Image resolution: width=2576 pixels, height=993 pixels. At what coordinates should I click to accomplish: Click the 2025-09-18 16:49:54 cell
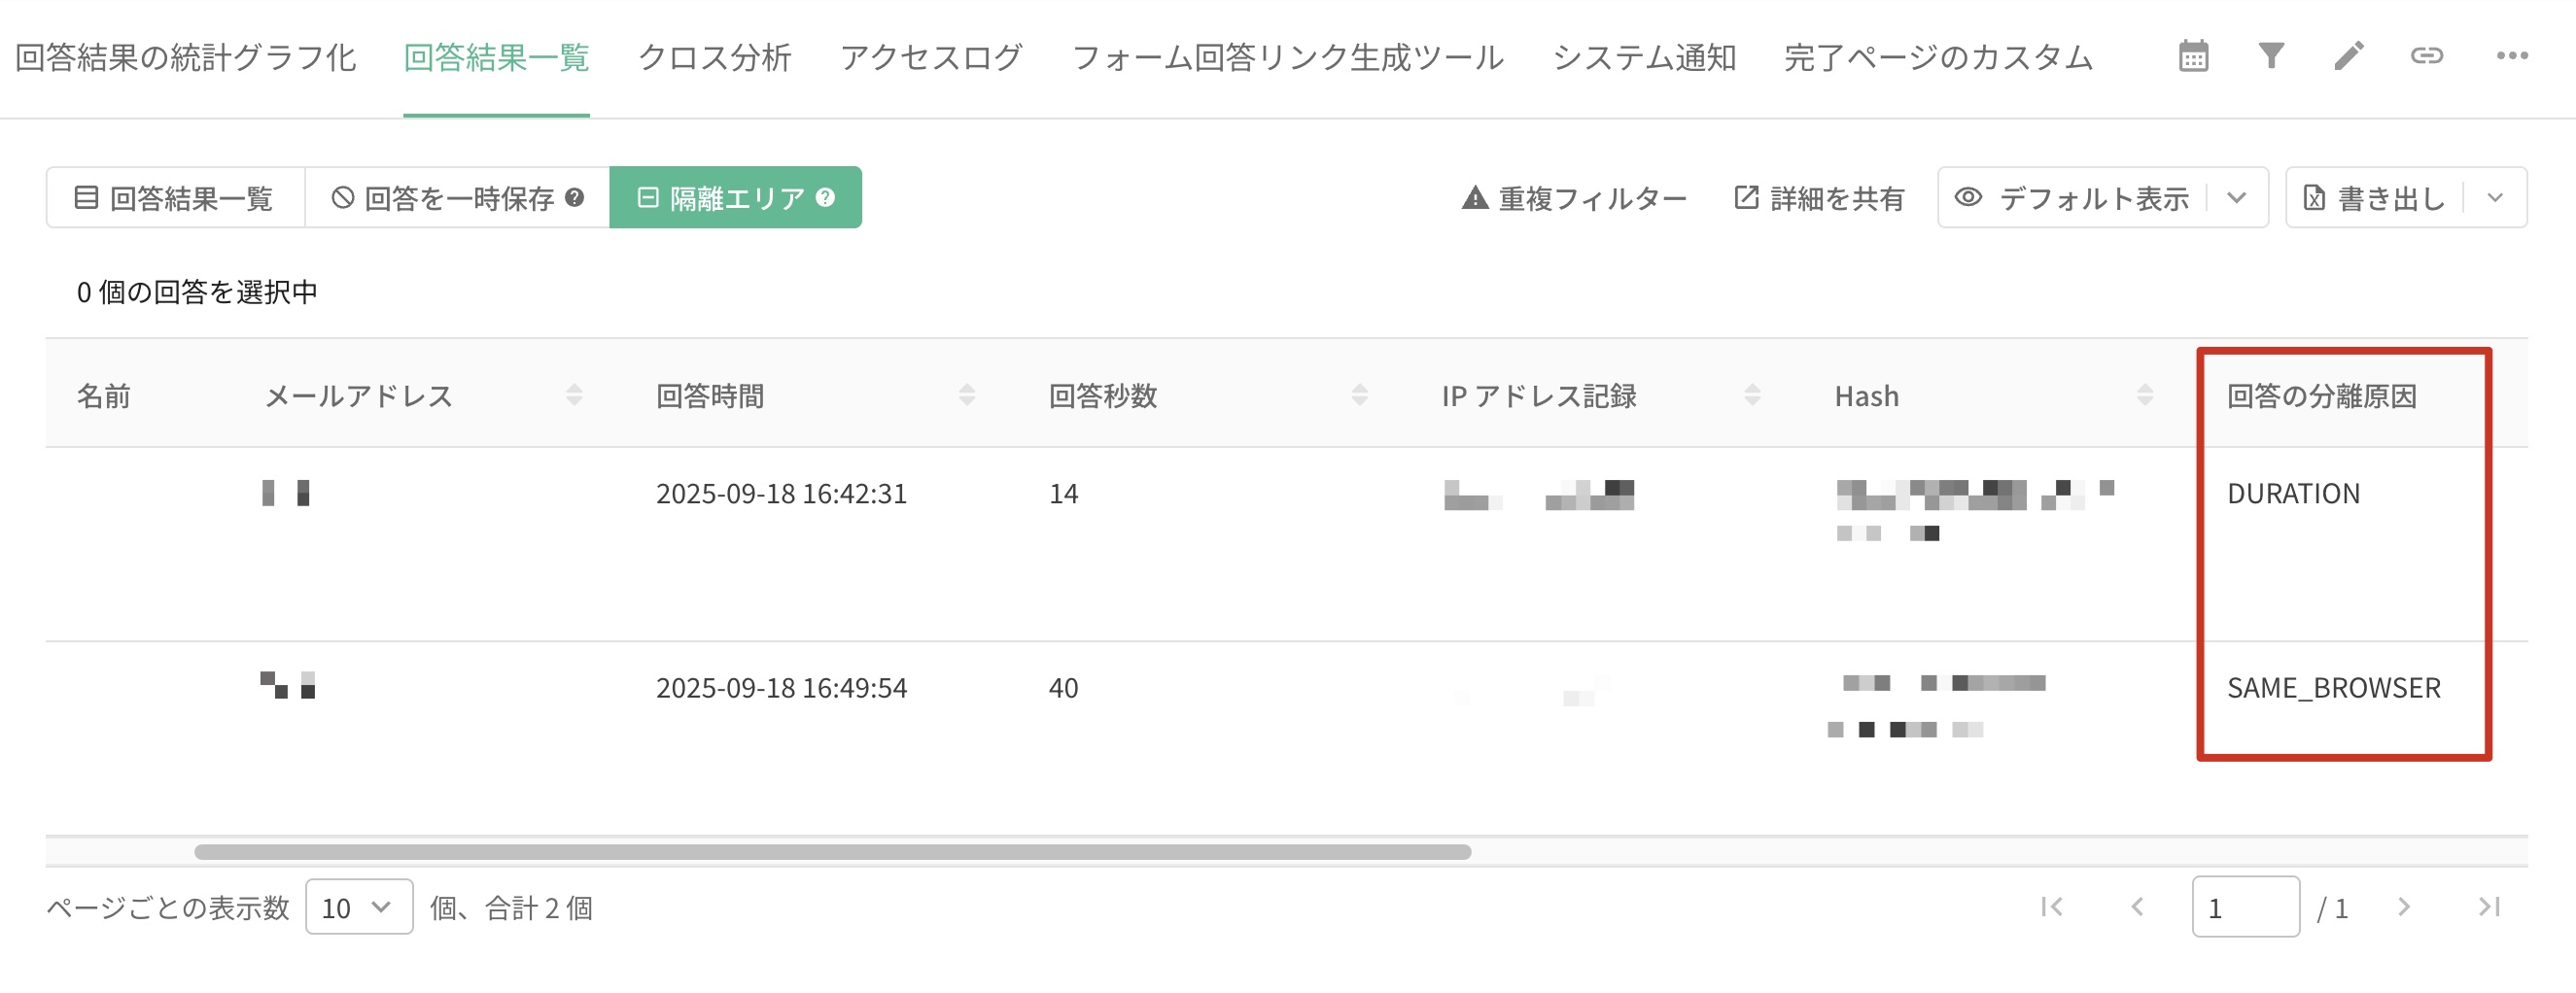tap(781, 688)
